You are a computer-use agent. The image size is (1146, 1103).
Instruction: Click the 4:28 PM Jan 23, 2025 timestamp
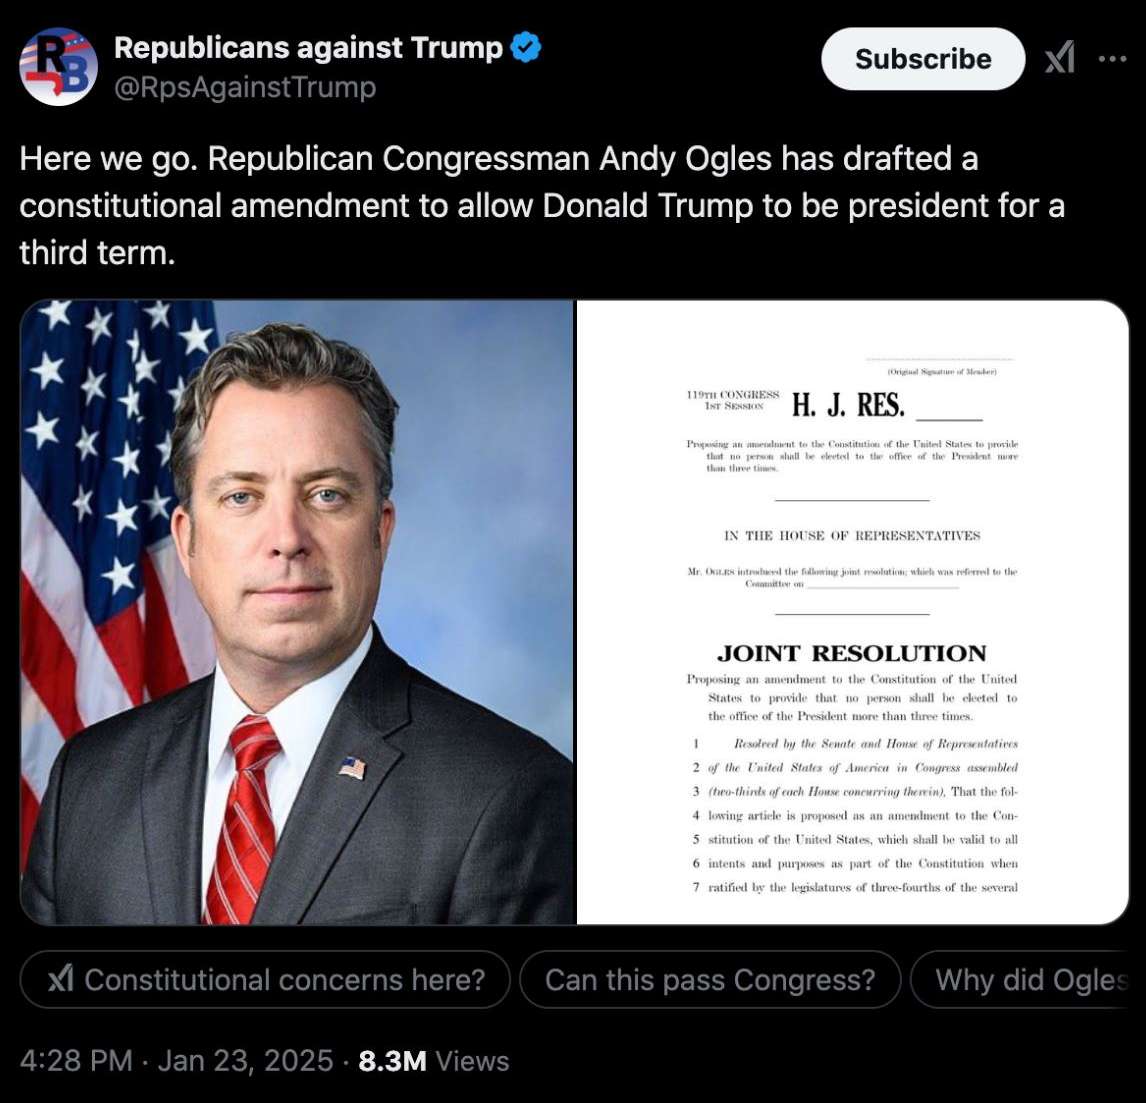[x=176, y=1061]
